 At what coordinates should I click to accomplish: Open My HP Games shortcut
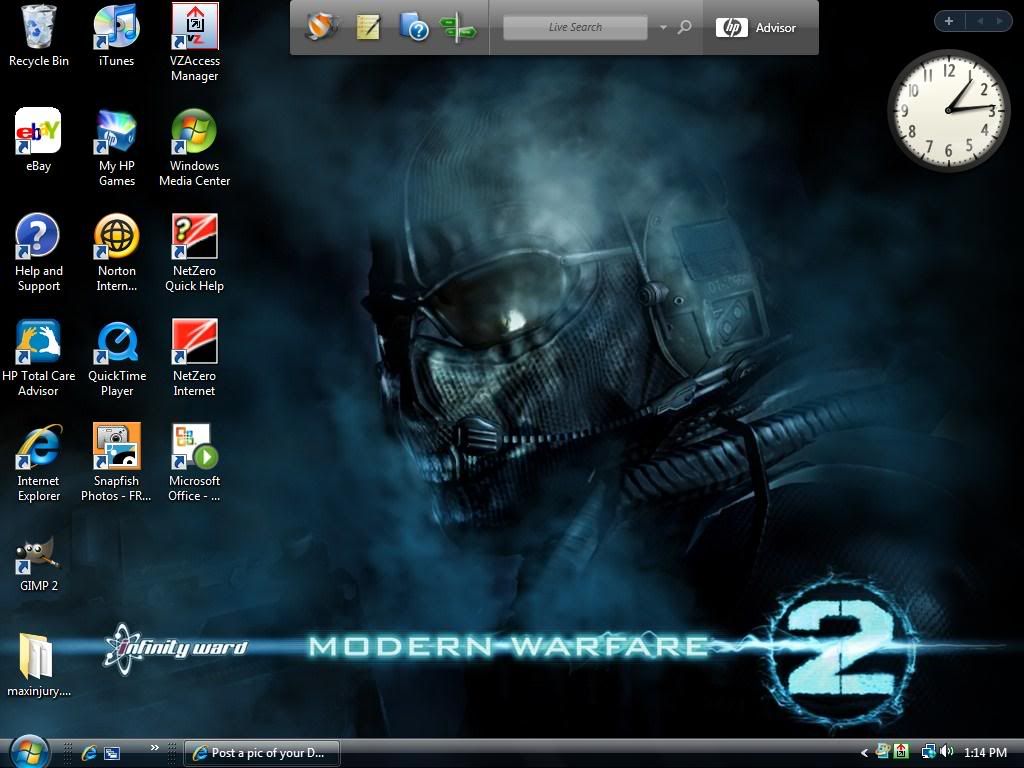[x=116, y=148]
